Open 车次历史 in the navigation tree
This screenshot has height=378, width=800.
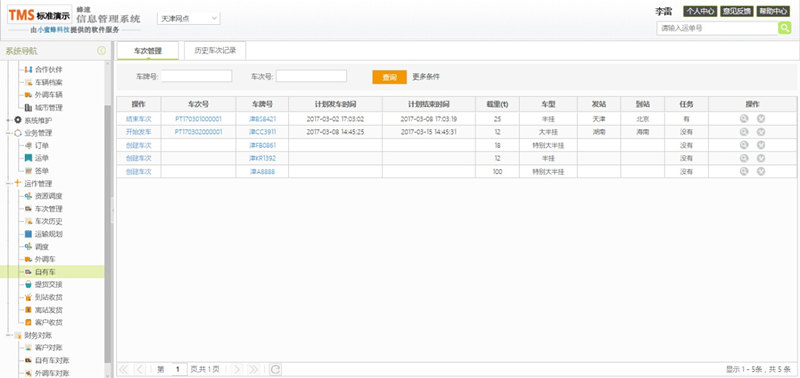click(49, 221)
